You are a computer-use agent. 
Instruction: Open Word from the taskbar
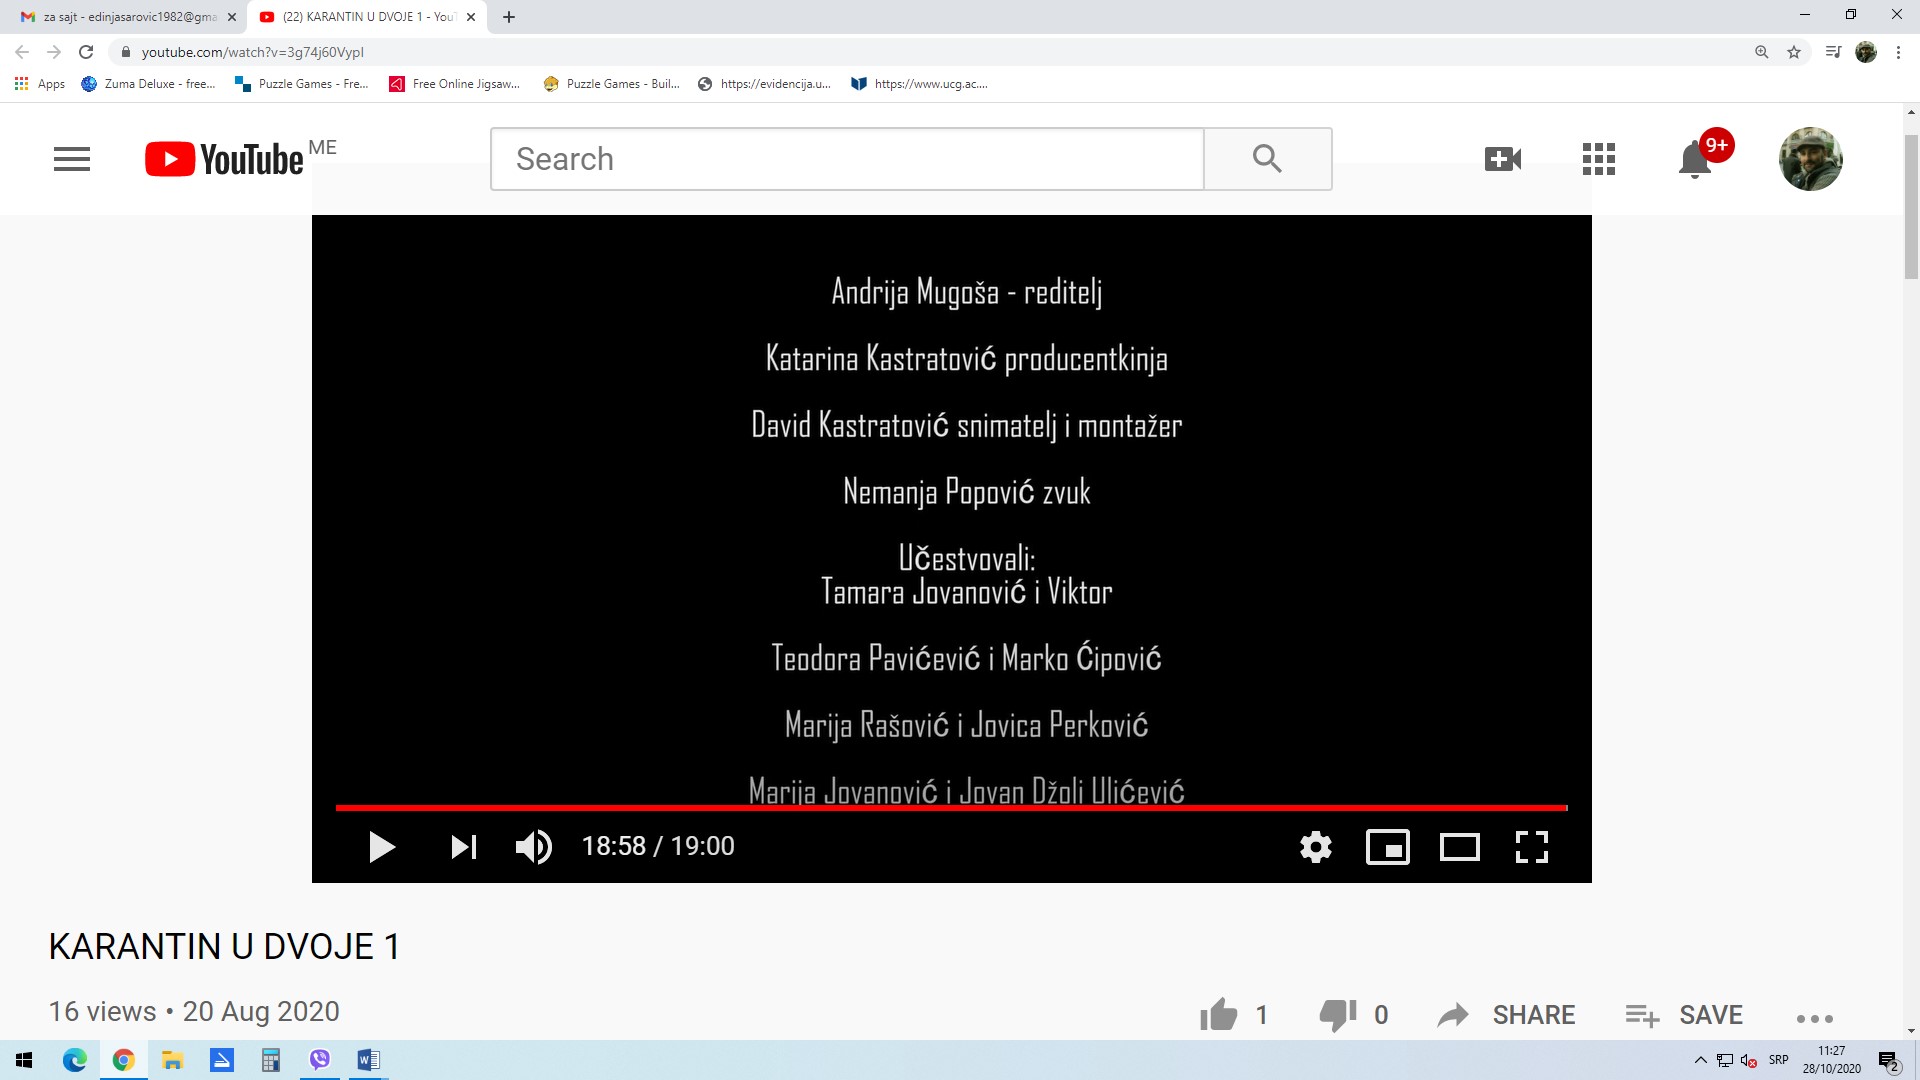368,1060
